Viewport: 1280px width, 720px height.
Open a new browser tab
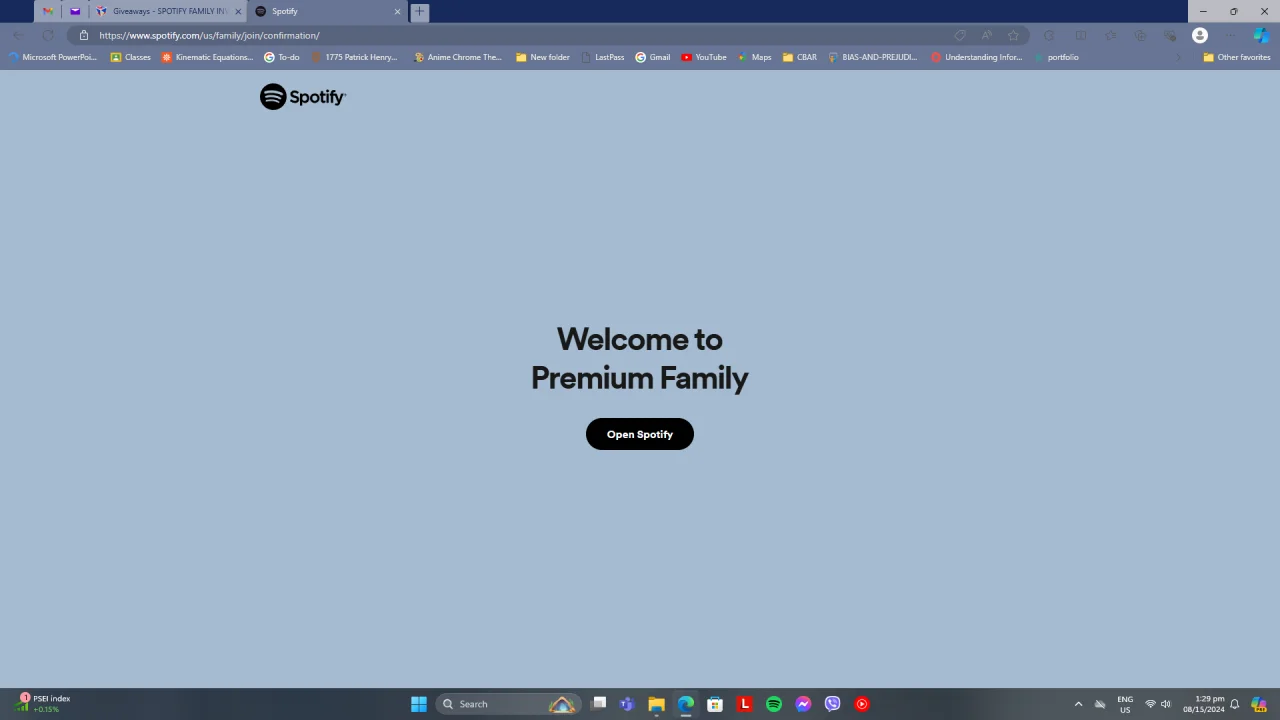pos(420,11)
